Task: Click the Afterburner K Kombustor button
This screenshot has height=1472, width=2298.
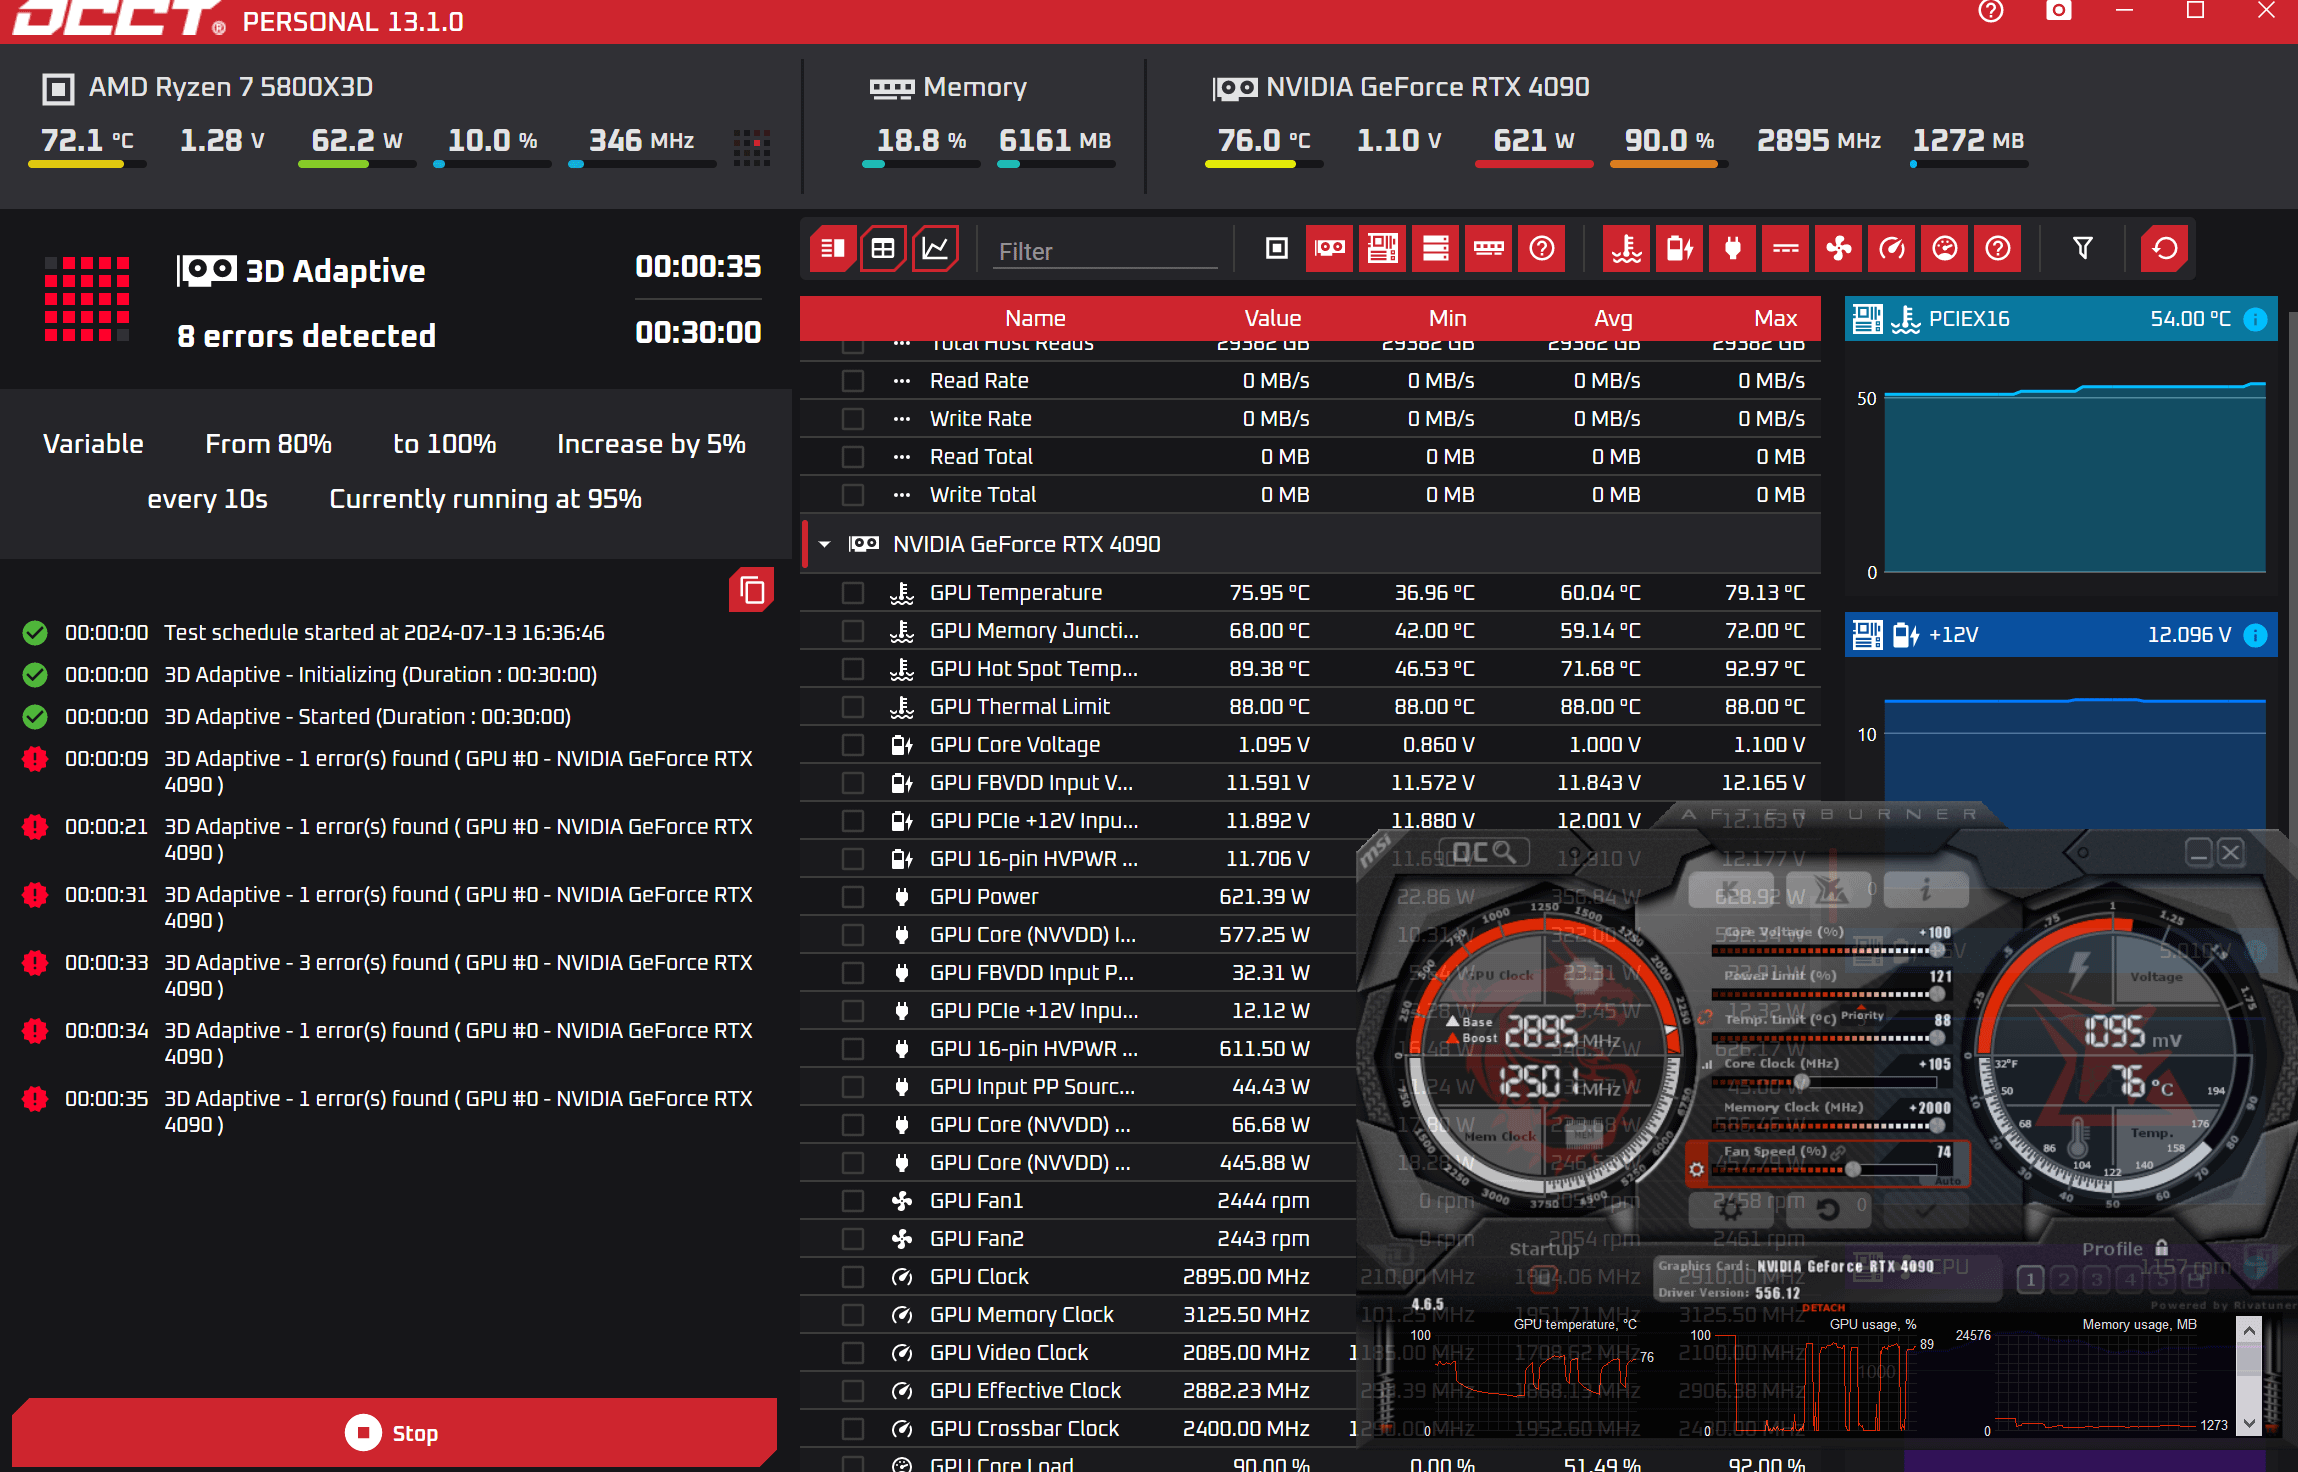Action: pyautogui.click(x=1729, y=888)
